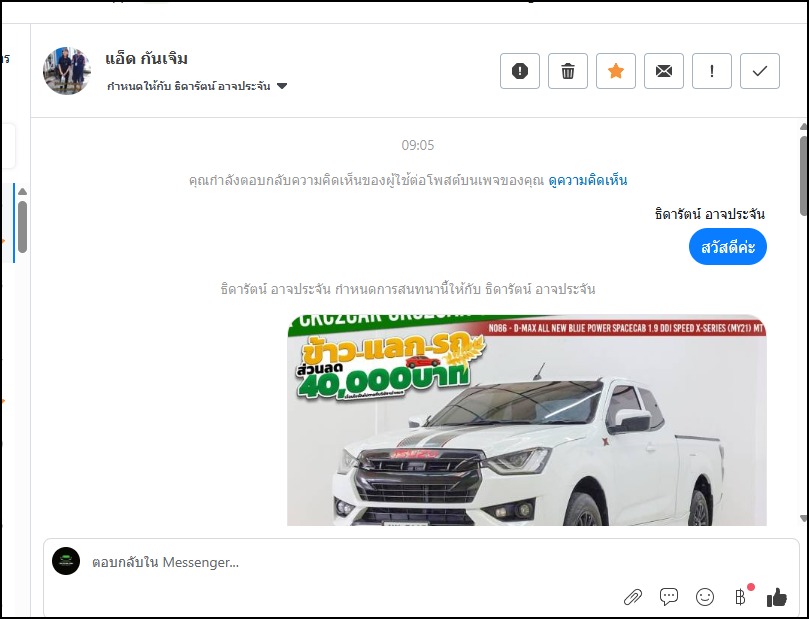
Task: Send a thumbs-up like
Action: tap(776, 597)
